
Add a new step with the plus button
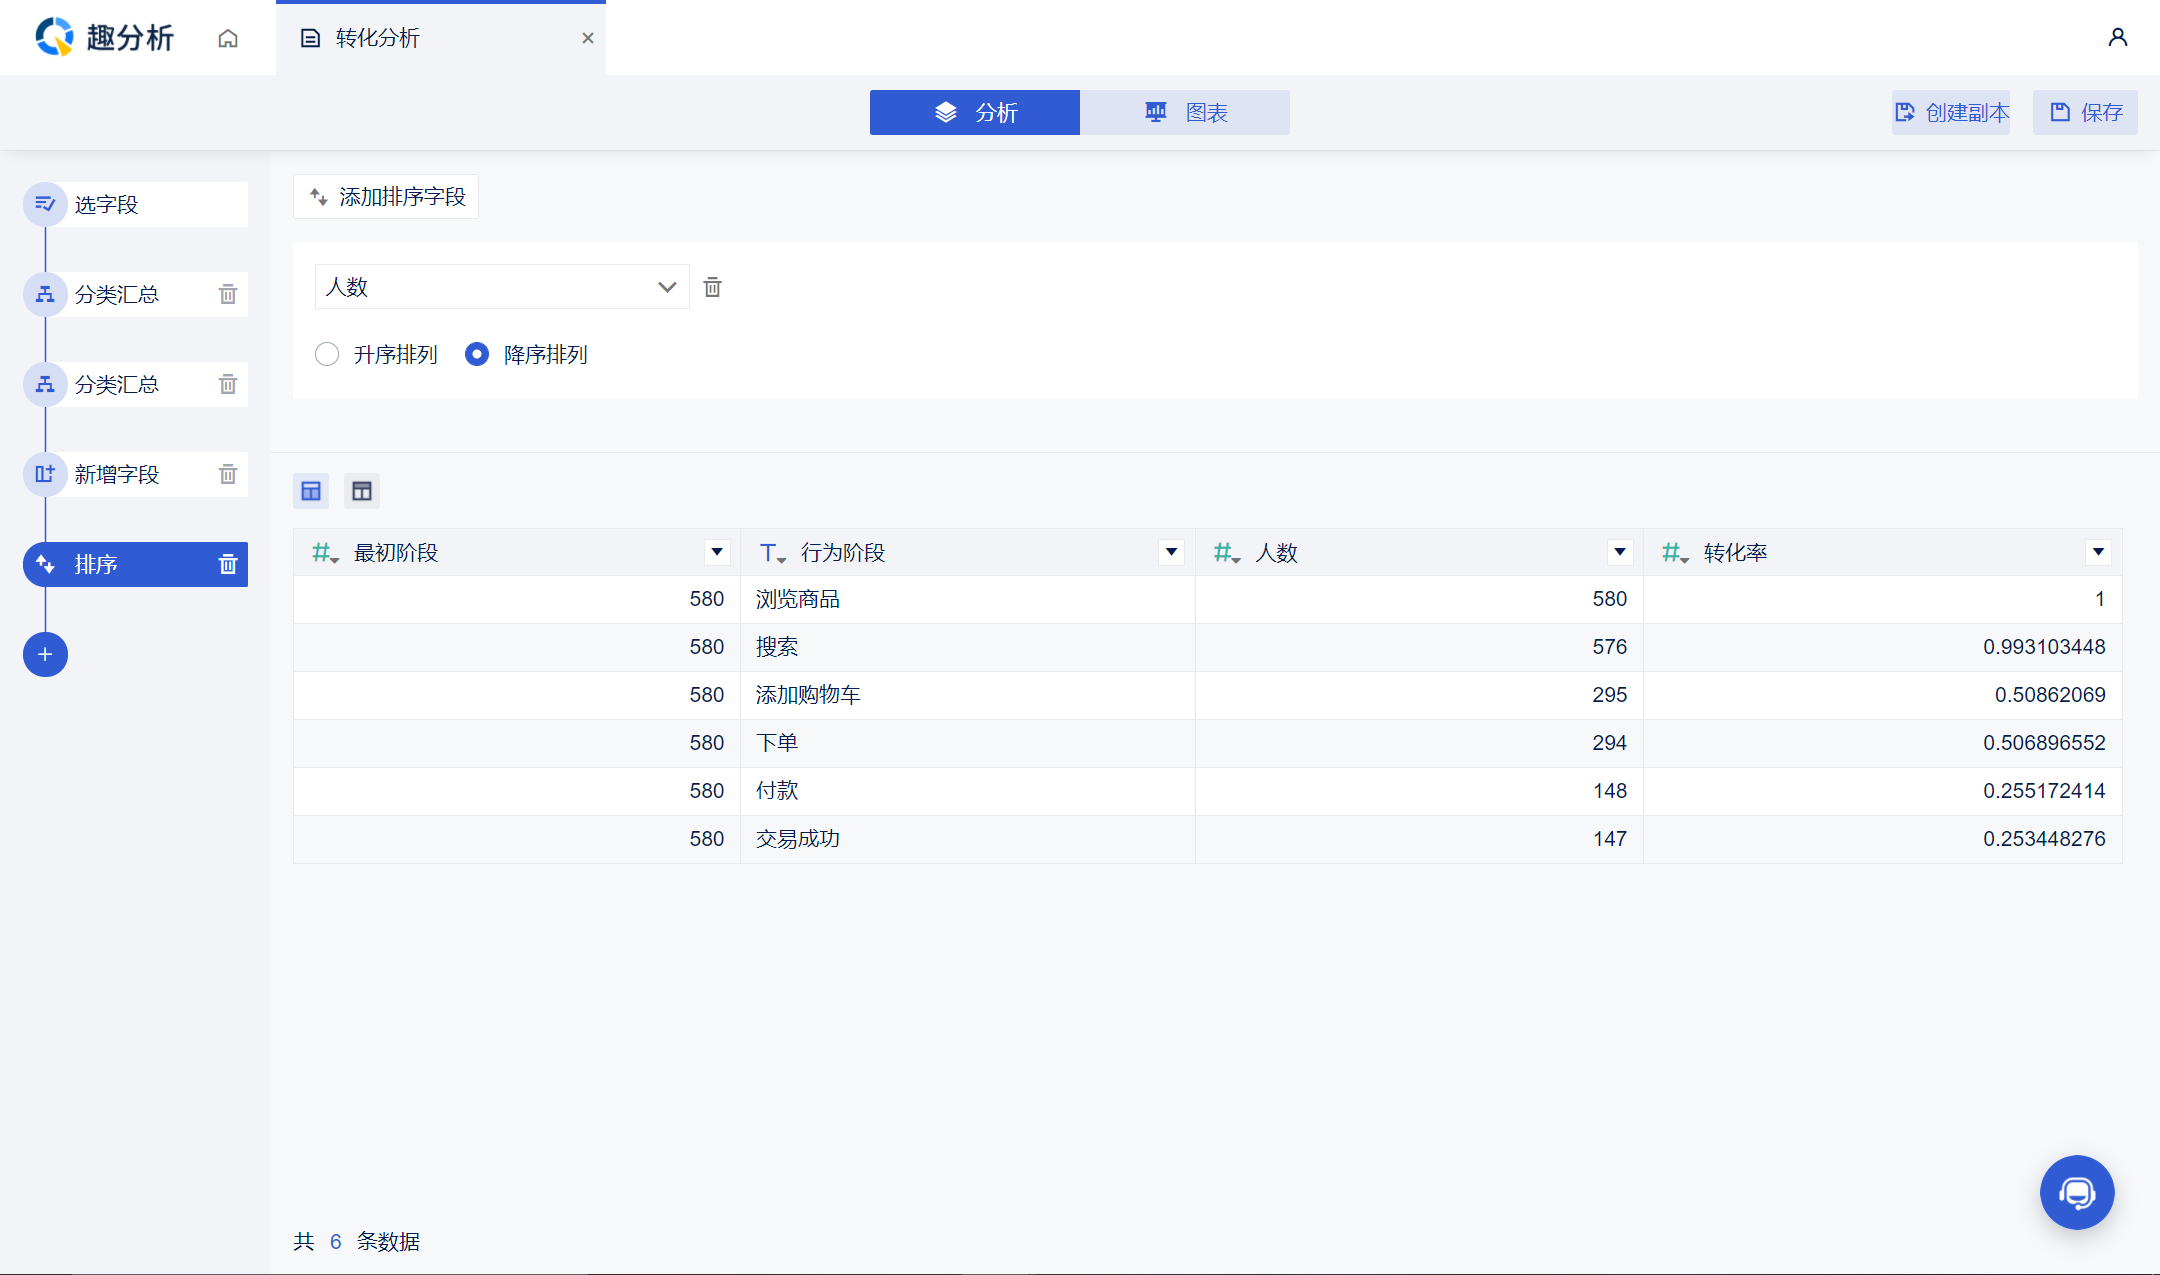[x=45, y=655]
